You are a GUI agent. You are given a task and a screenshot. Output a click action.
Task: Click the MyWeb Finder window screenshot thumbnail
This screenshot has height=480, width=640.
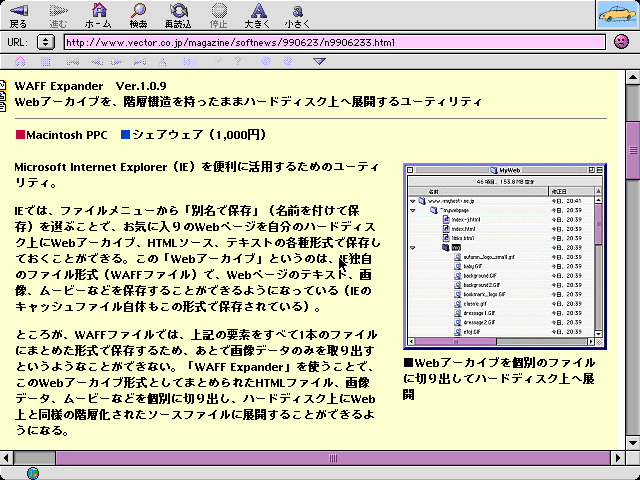tap(504, 256)
